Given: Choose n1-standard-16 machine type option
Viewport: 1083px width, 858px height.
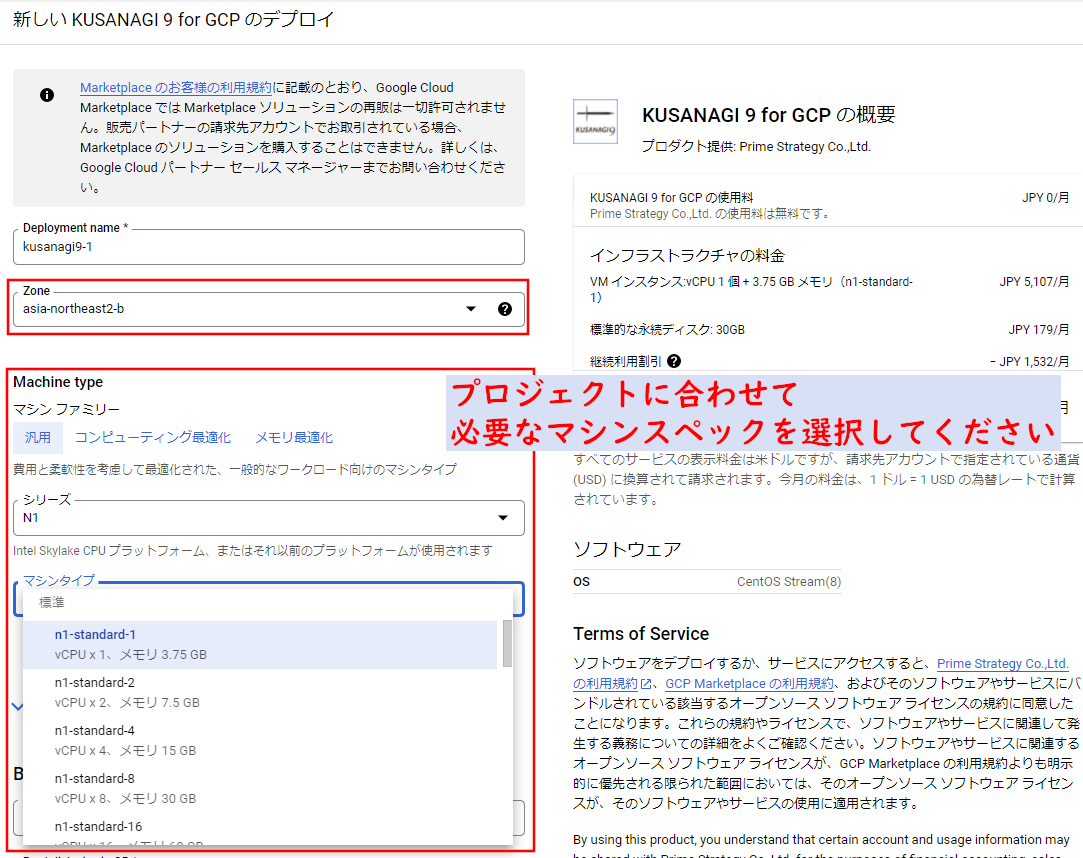Looking at the screenshot, I should [260, 829].
